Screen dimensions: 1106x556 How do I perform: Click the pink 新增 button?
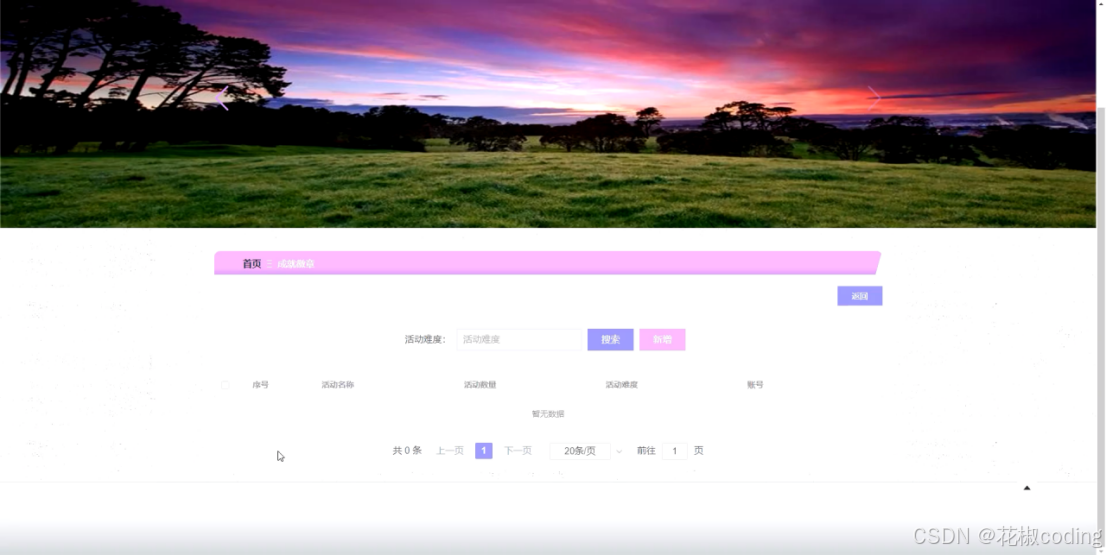tap(662, 339)
